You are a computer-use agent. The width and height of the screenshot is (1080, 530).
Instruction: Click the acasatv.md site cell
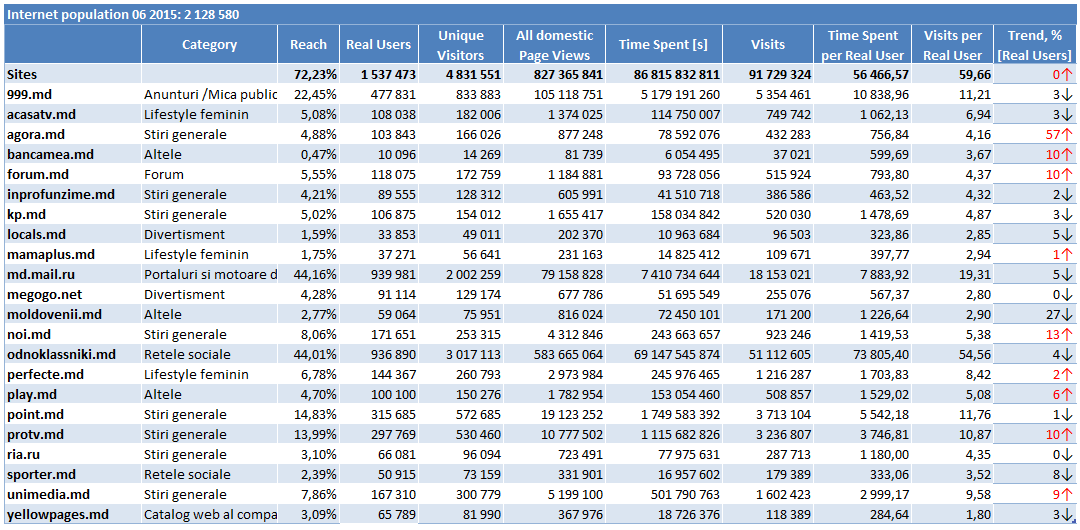(72, 114)
